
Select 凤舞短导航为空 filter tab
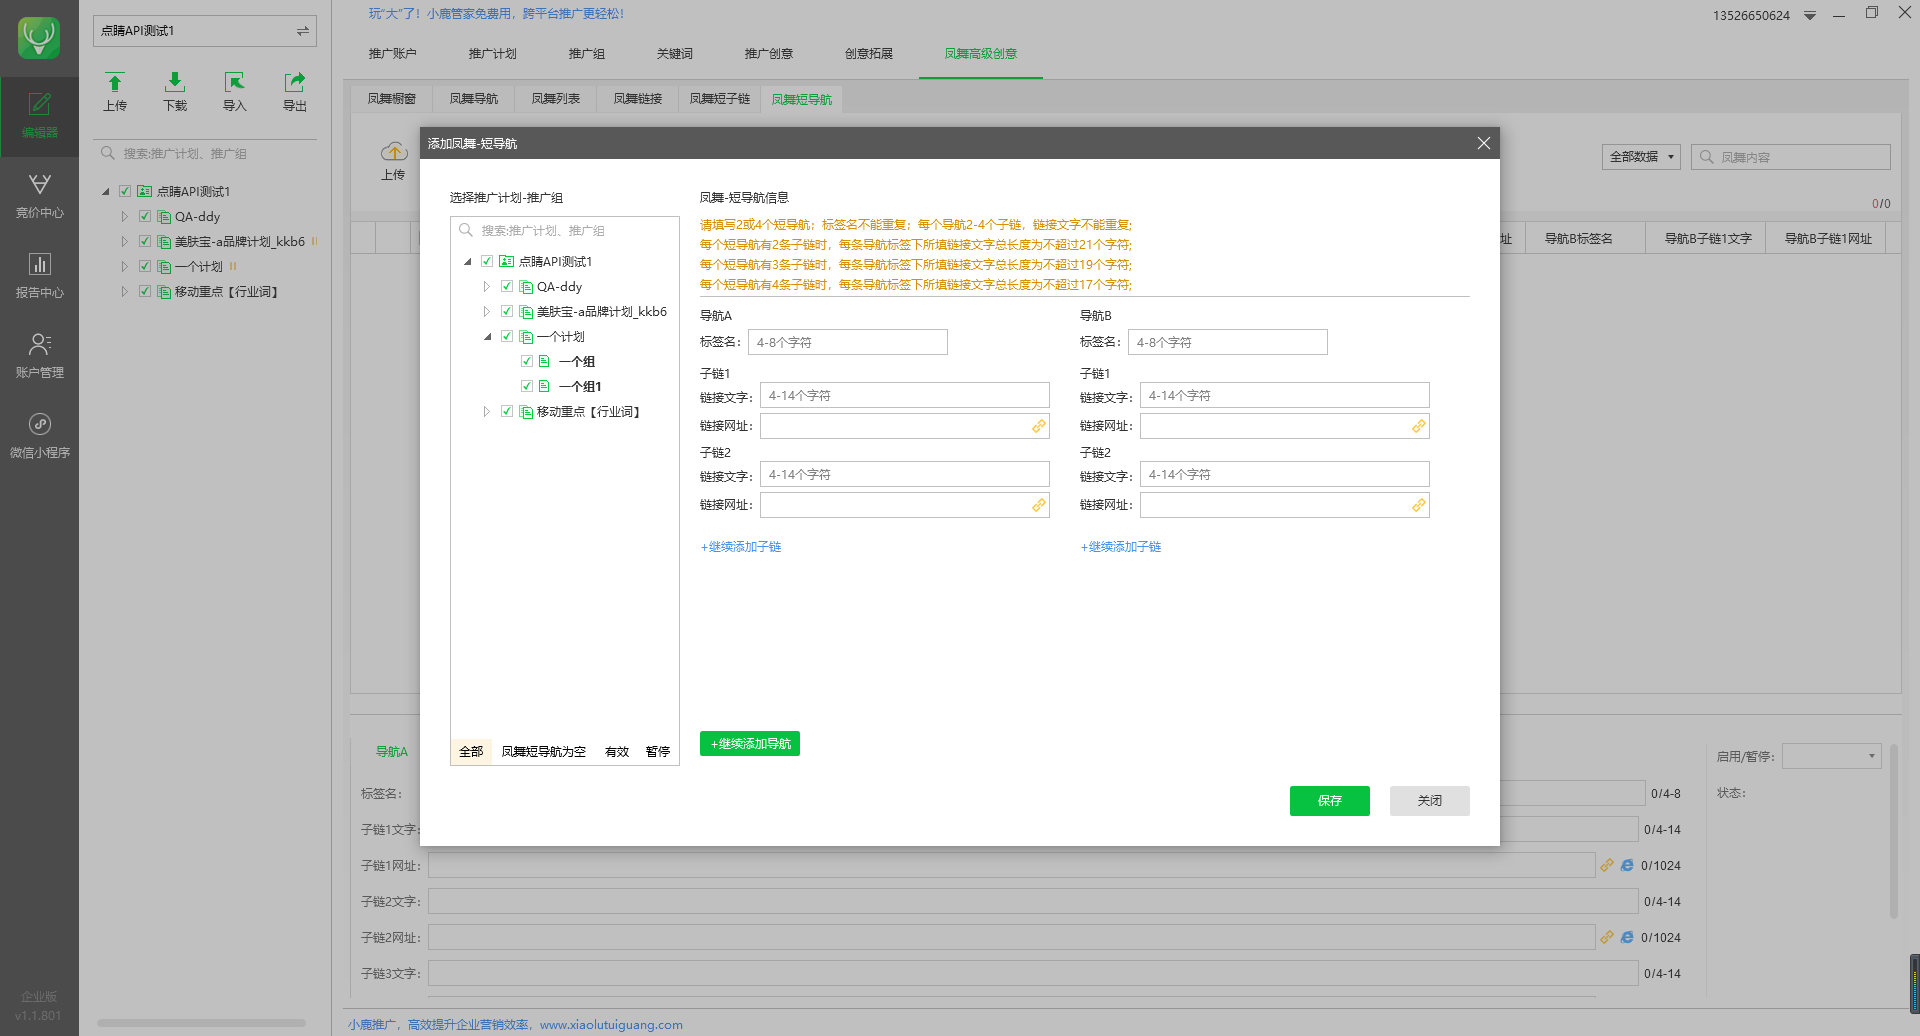[x=543, y=752]
